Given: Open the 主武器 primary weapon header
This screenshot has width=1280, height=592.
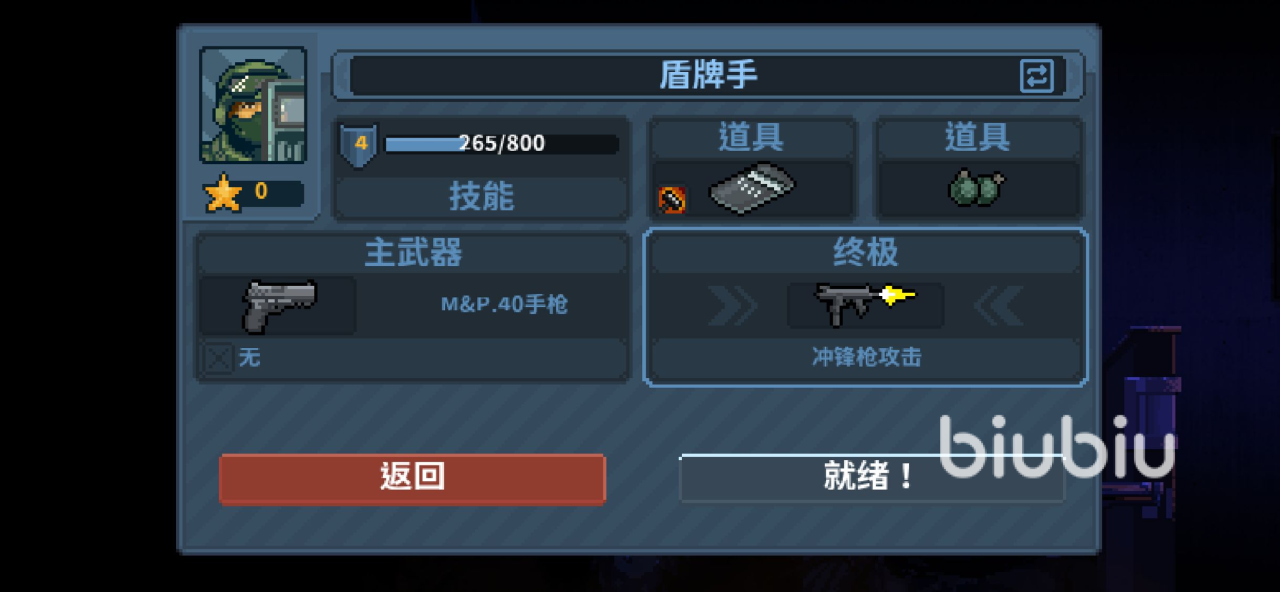Looking at the screenshot, I should 413,253.
